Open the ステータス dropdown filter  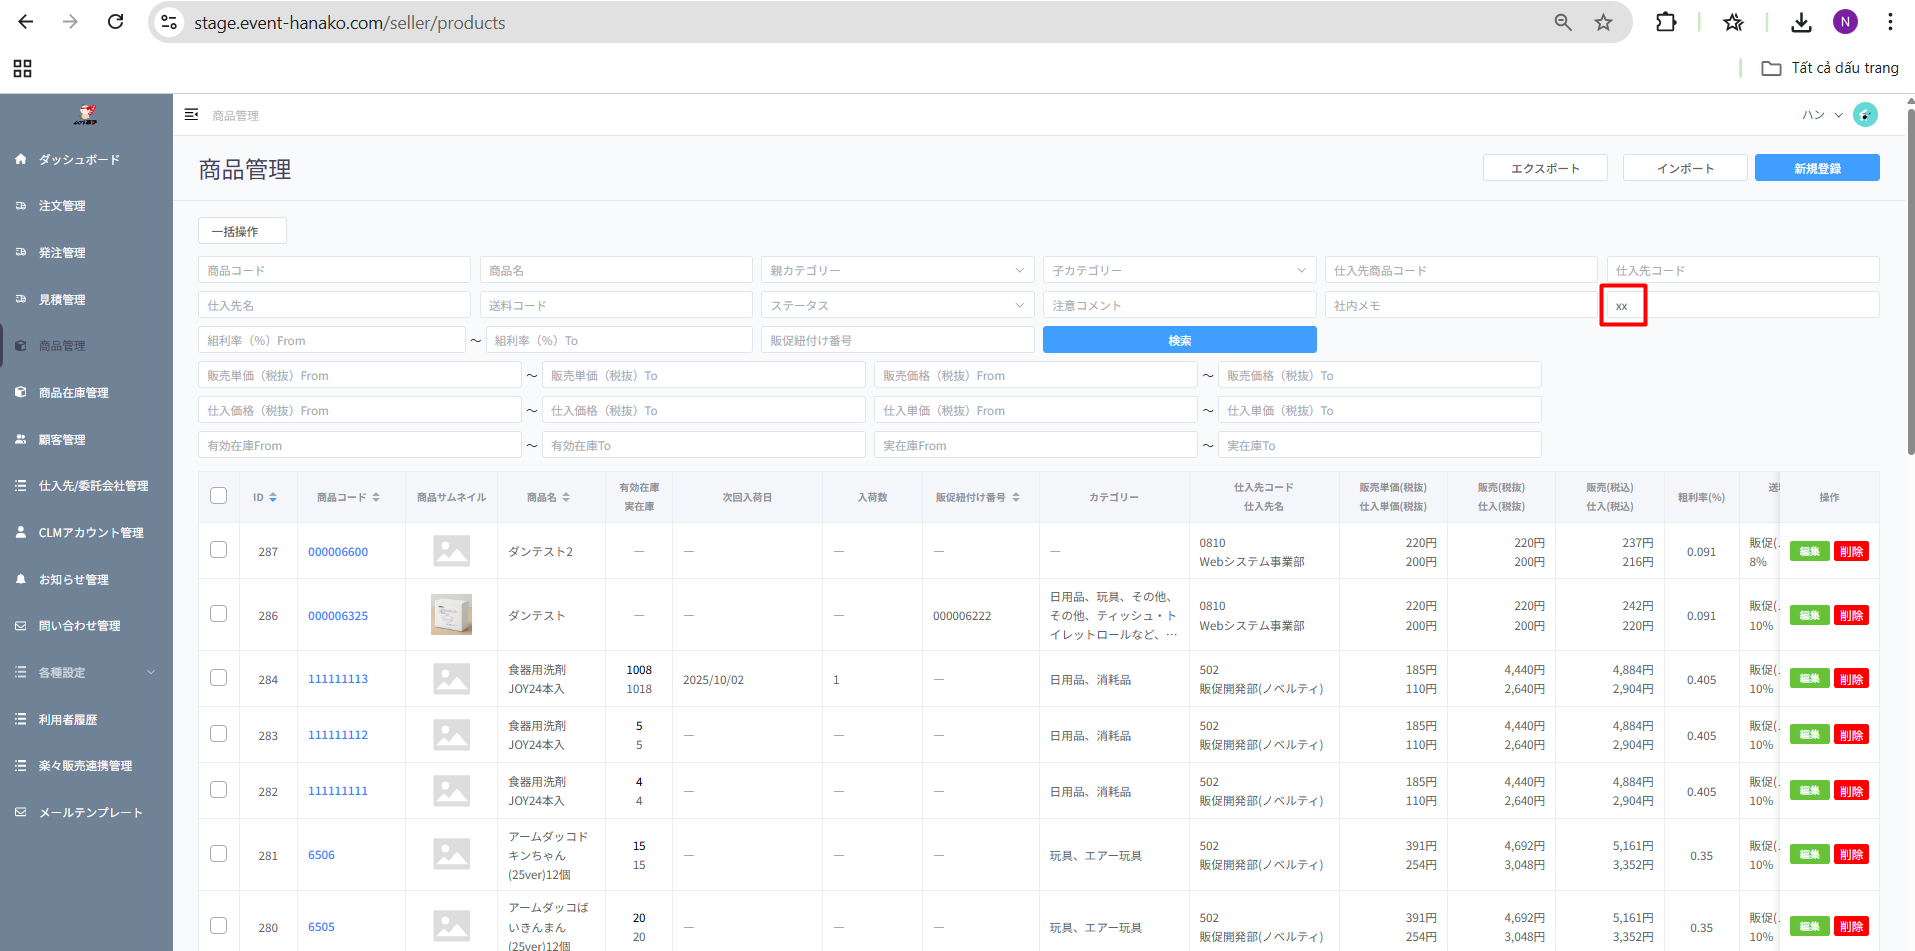pyautogui.click(x=896, y=305)
